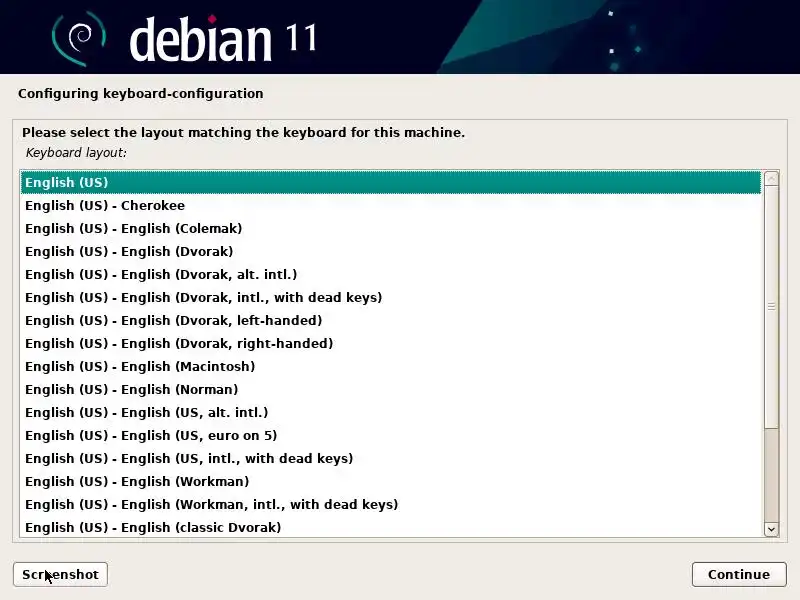
Task: Pick English (US) - English (Dvorak)
Action: click(x=391, y=252)
